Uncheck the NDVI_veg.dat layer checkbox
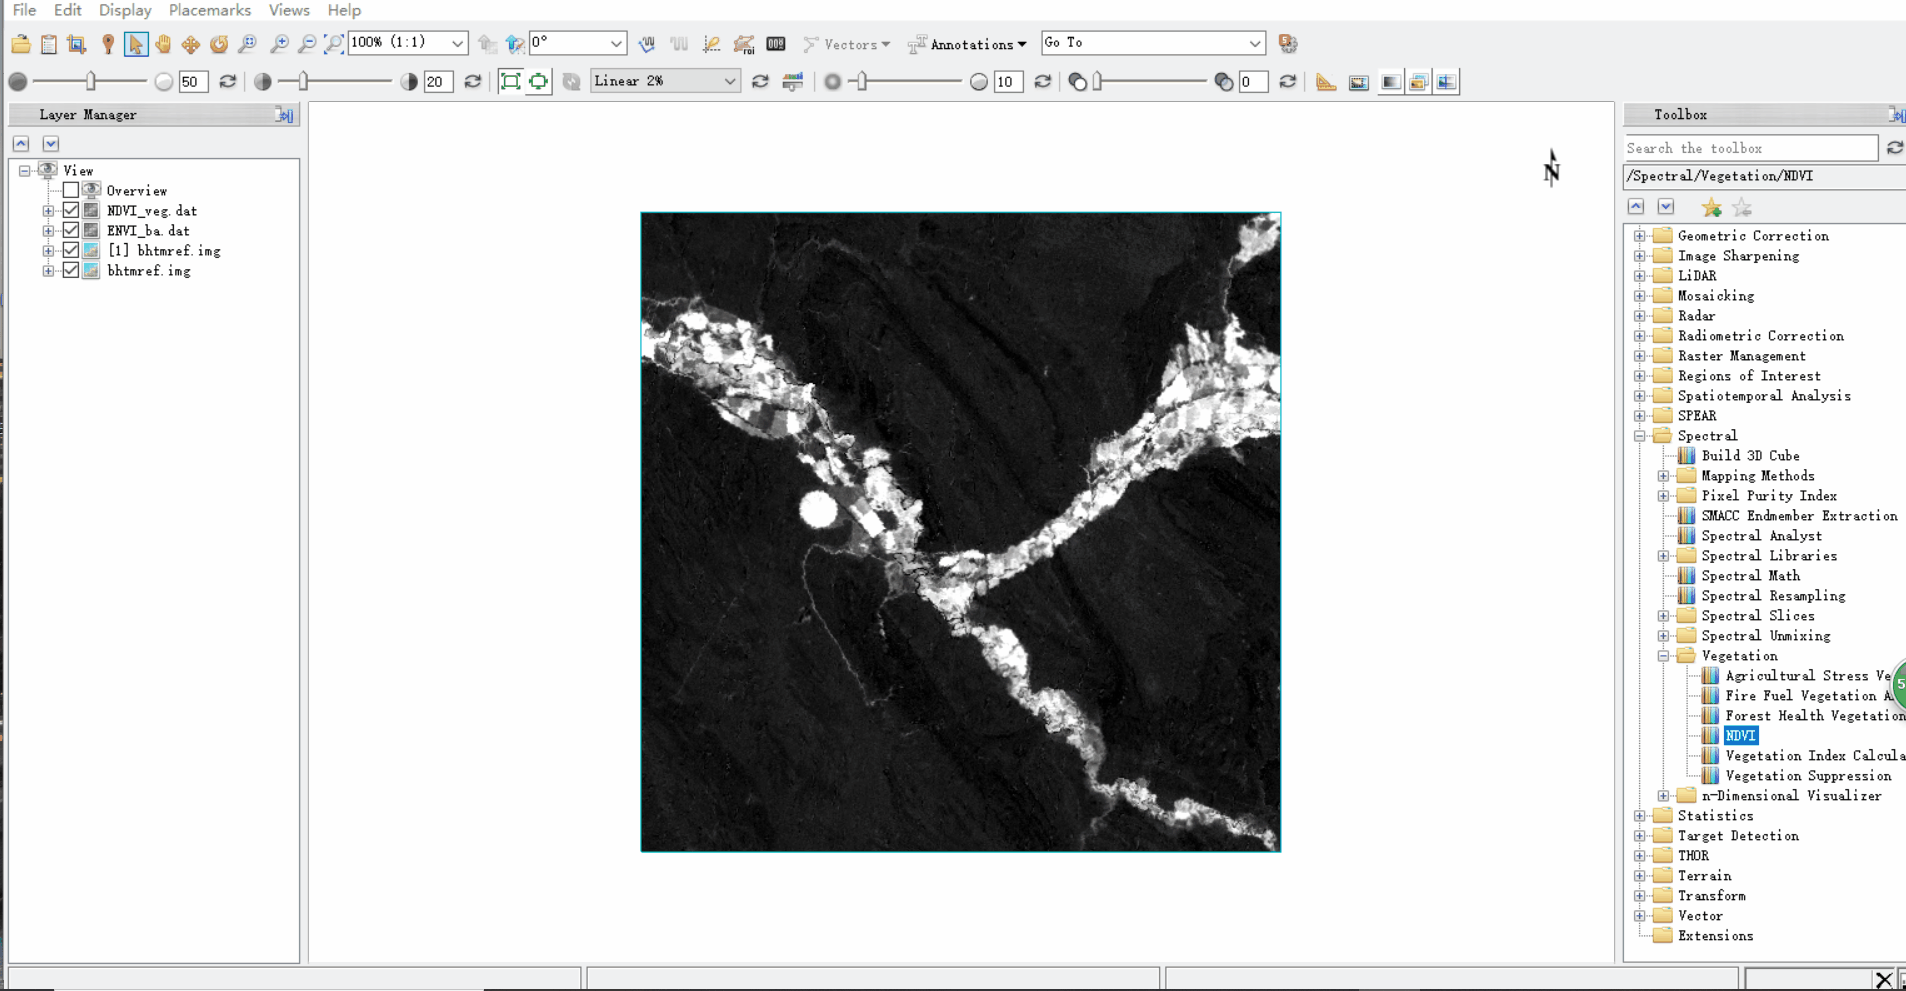This screenshot has width=1906, height=991. tap(71, 210)
